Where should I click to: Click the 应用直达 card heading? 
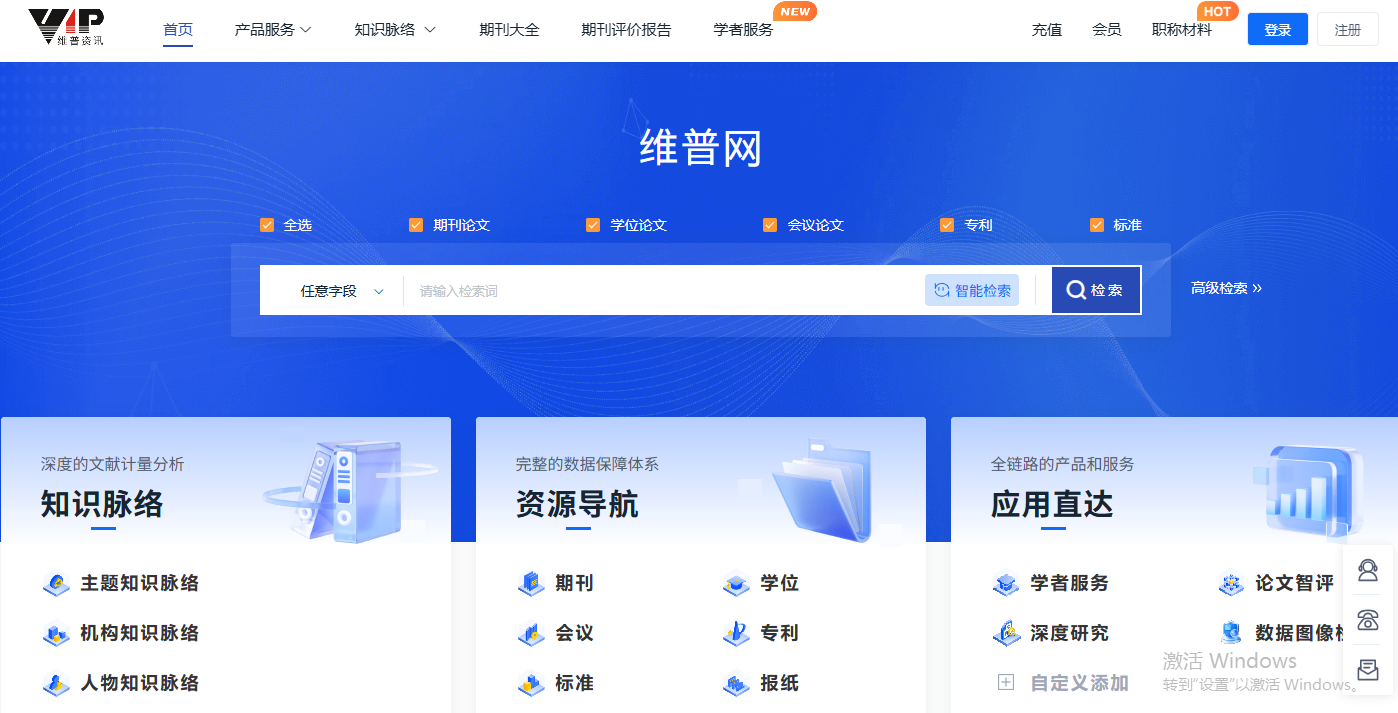pyautogui.click(x=1052, y=504)
